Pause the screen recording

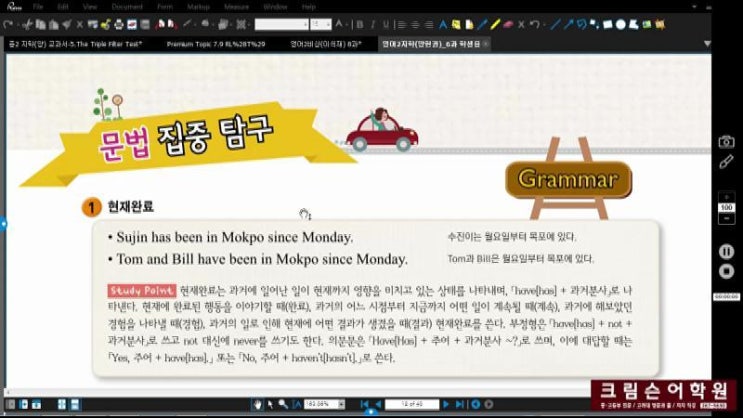(x=726, y=251)
